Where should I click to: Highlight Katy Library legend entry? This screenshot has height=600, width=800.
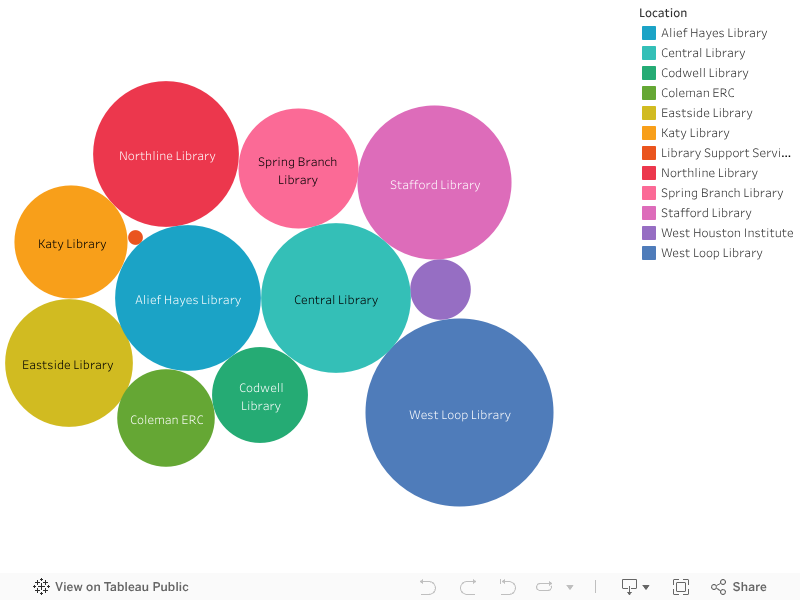[695, 133]
